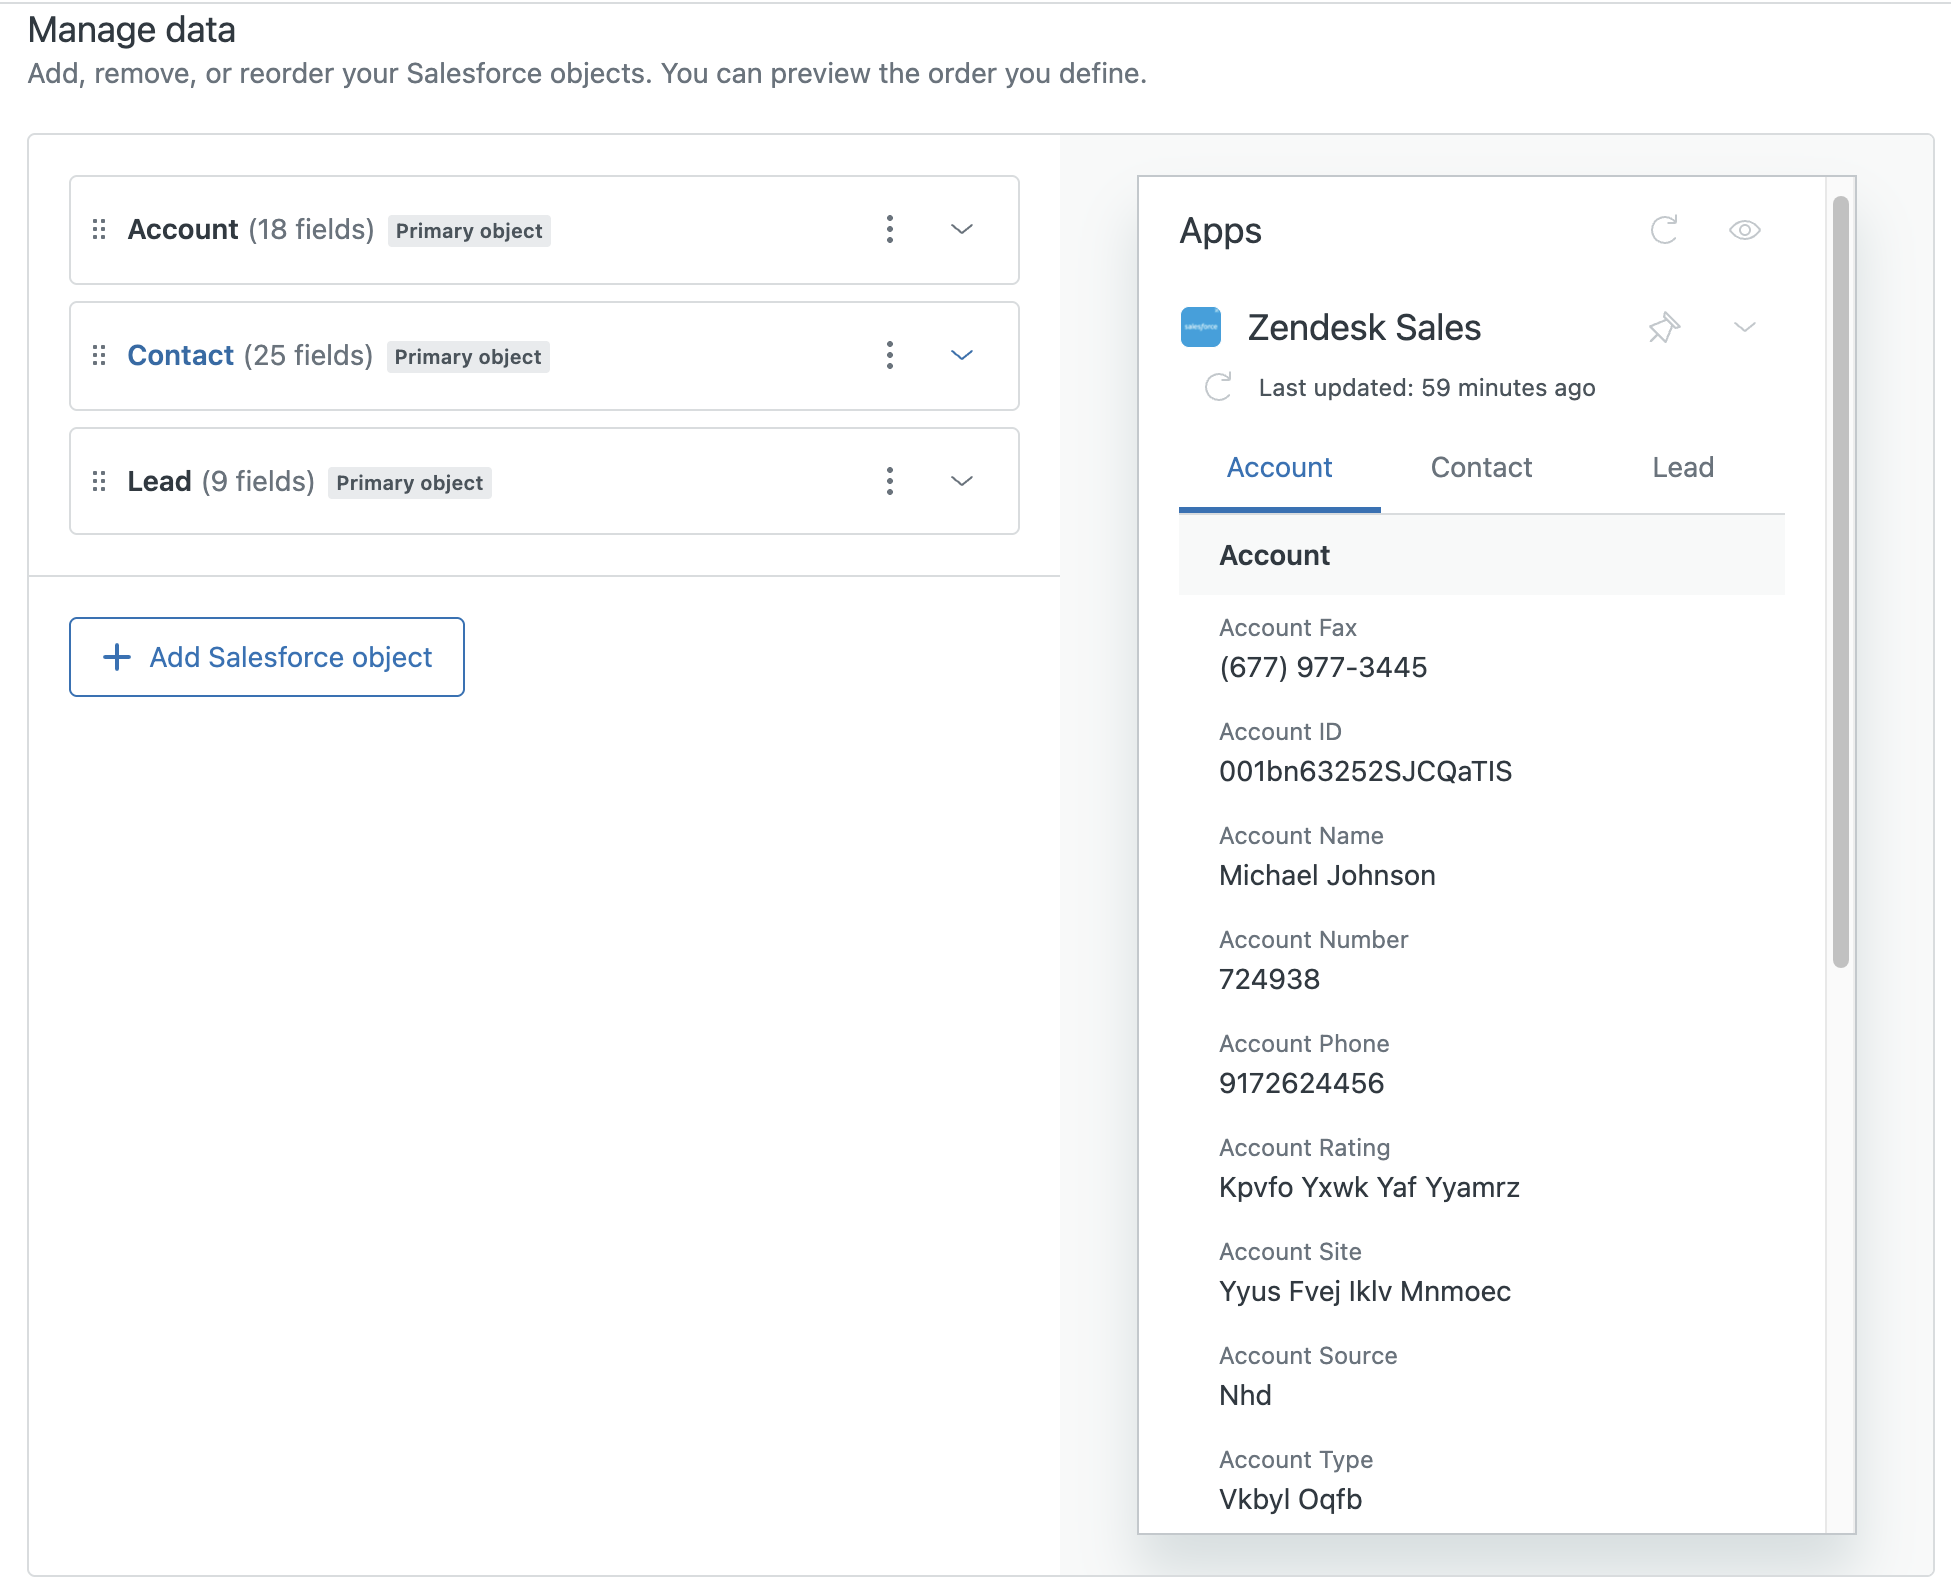This screenshot has width=1951, height=1590.
Task: Open Contact row three-dot options menu
Action: (889, 356)
